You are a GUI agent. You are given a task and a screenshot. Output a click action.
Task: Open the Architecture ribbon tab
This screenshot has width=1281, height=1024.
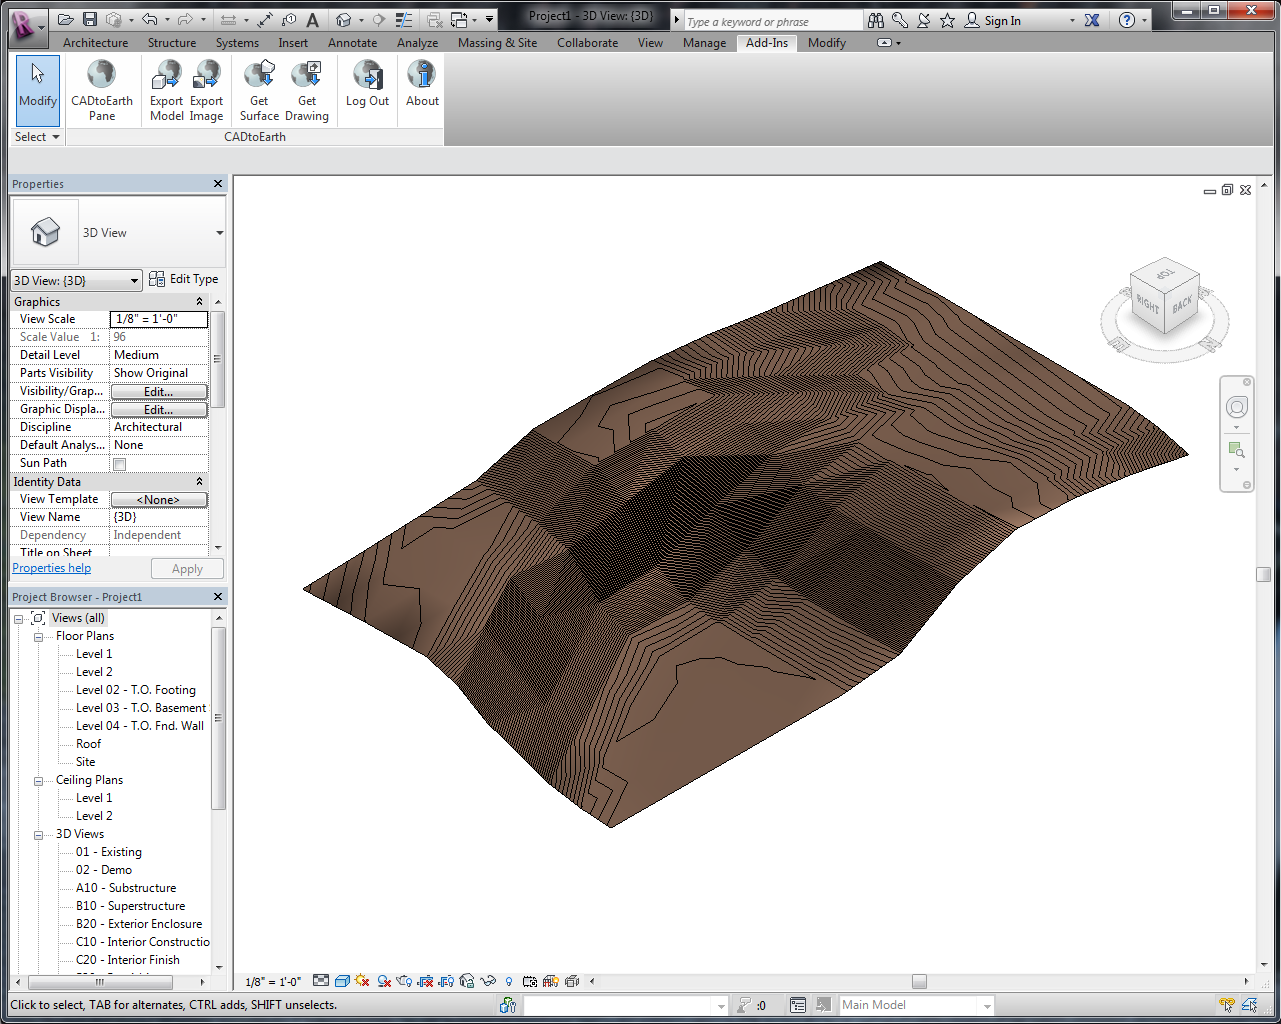coord(95,43)
